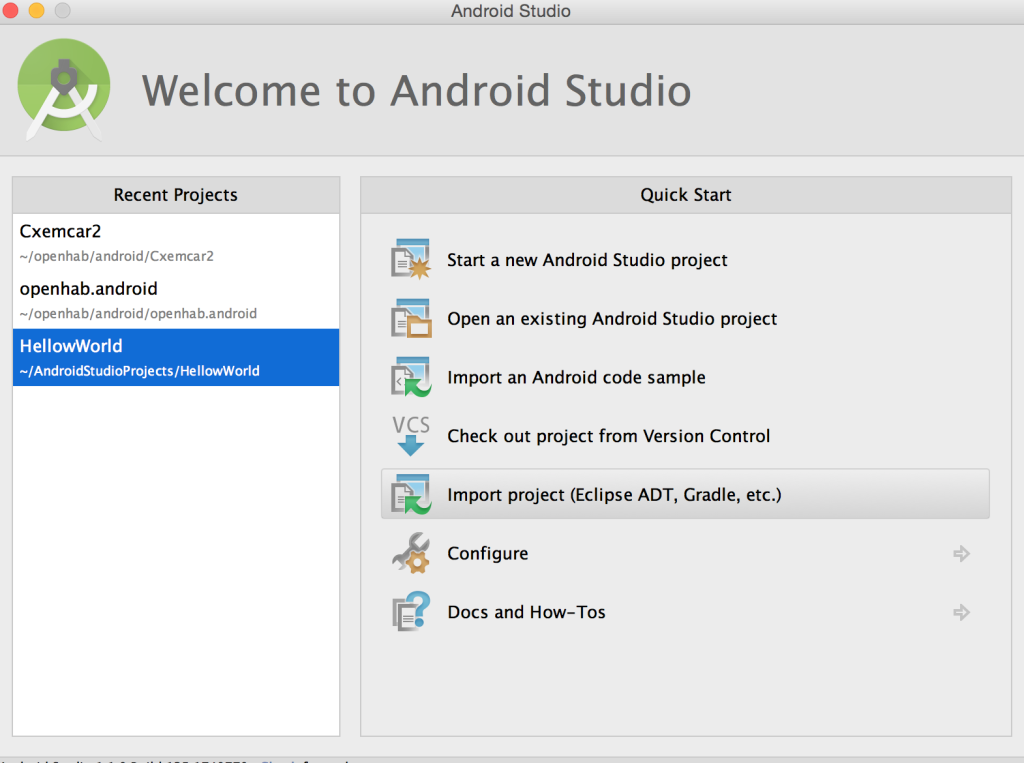Choose "Check out project from Version Control"

tap(609, 436)
